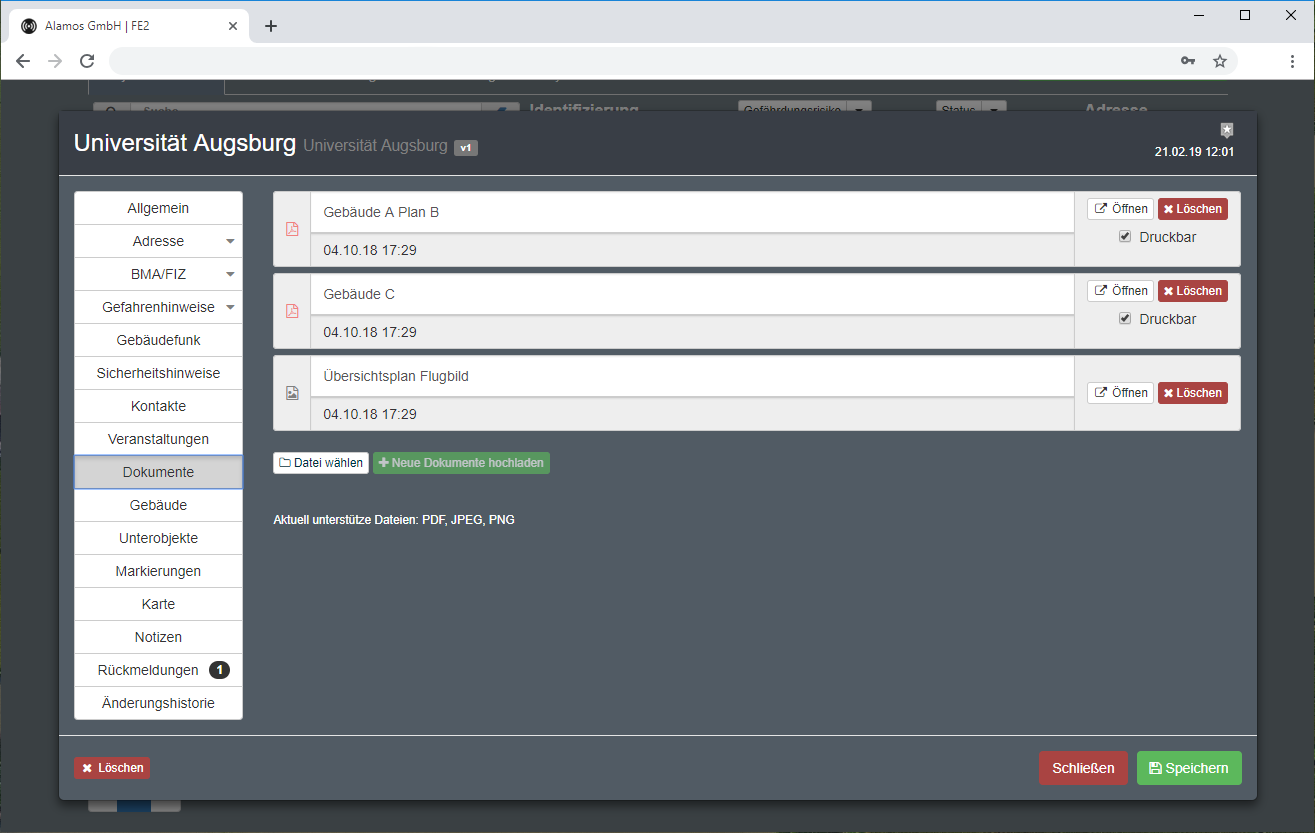Viewport: 1315px width, 833px height.
Task: Edit the Gebäude A Plan B name field
Action: pyautogui.click(x=692, y=212)
